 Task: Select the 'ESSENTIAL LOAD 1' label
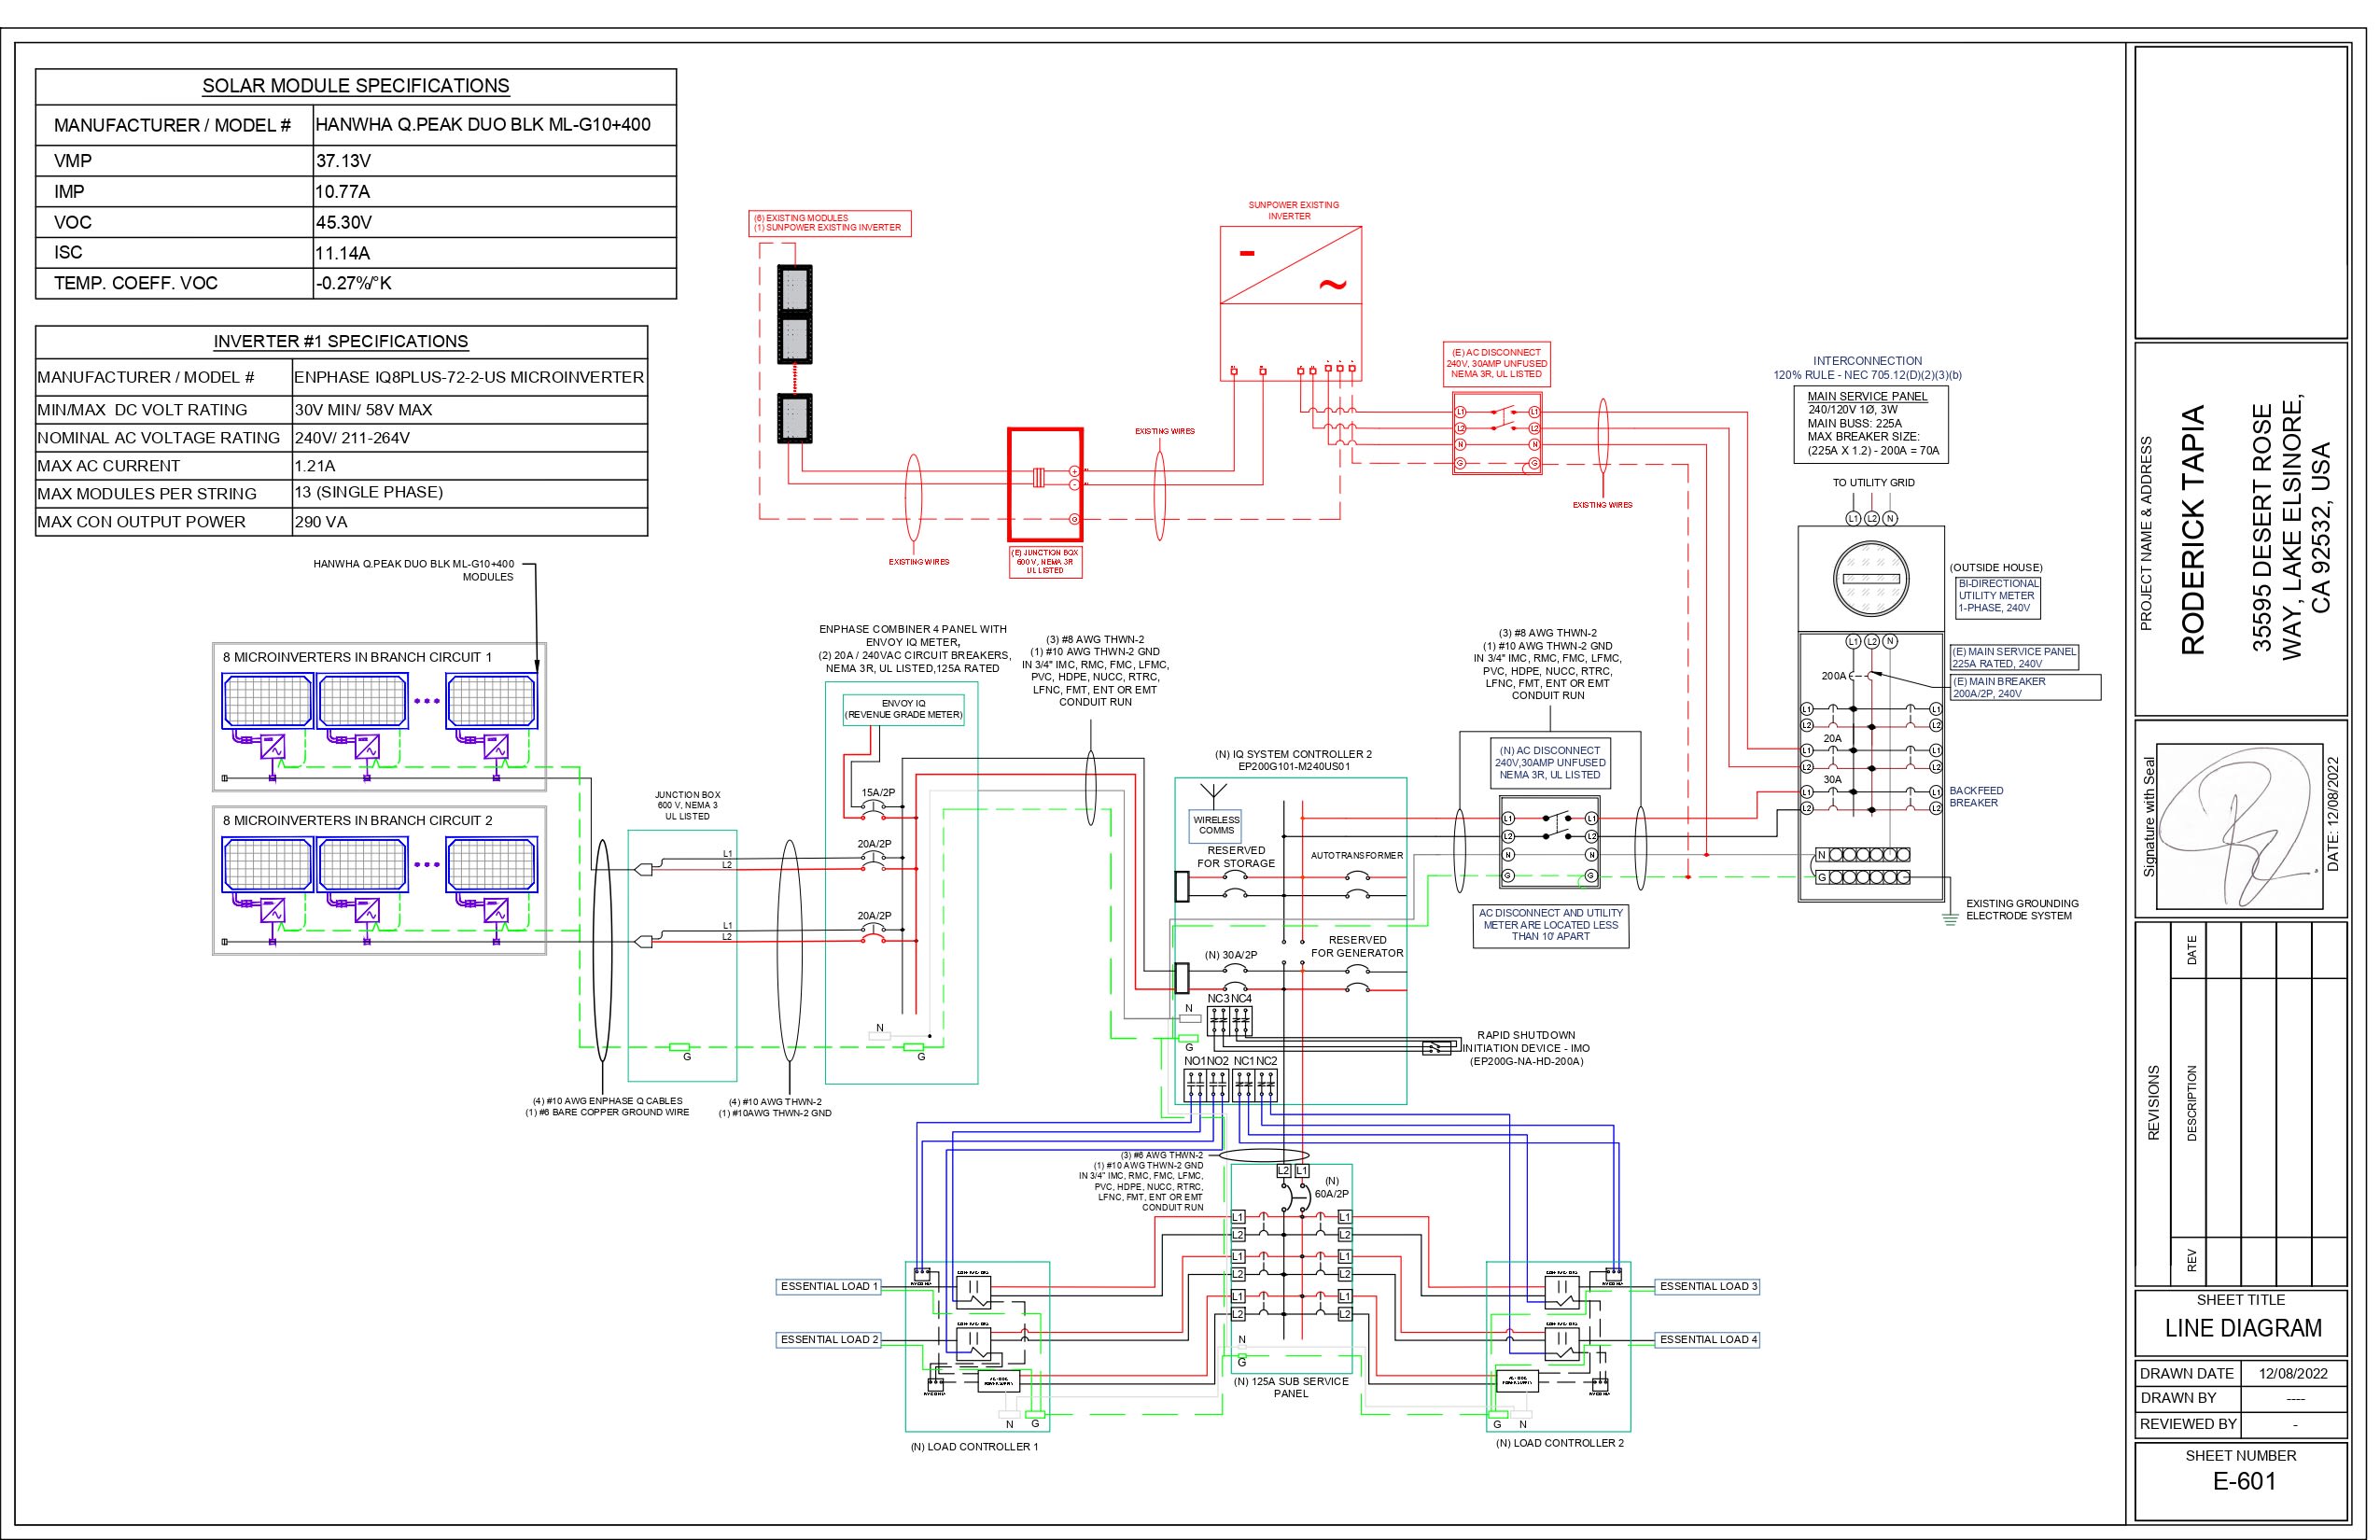tap(829, 1286)
